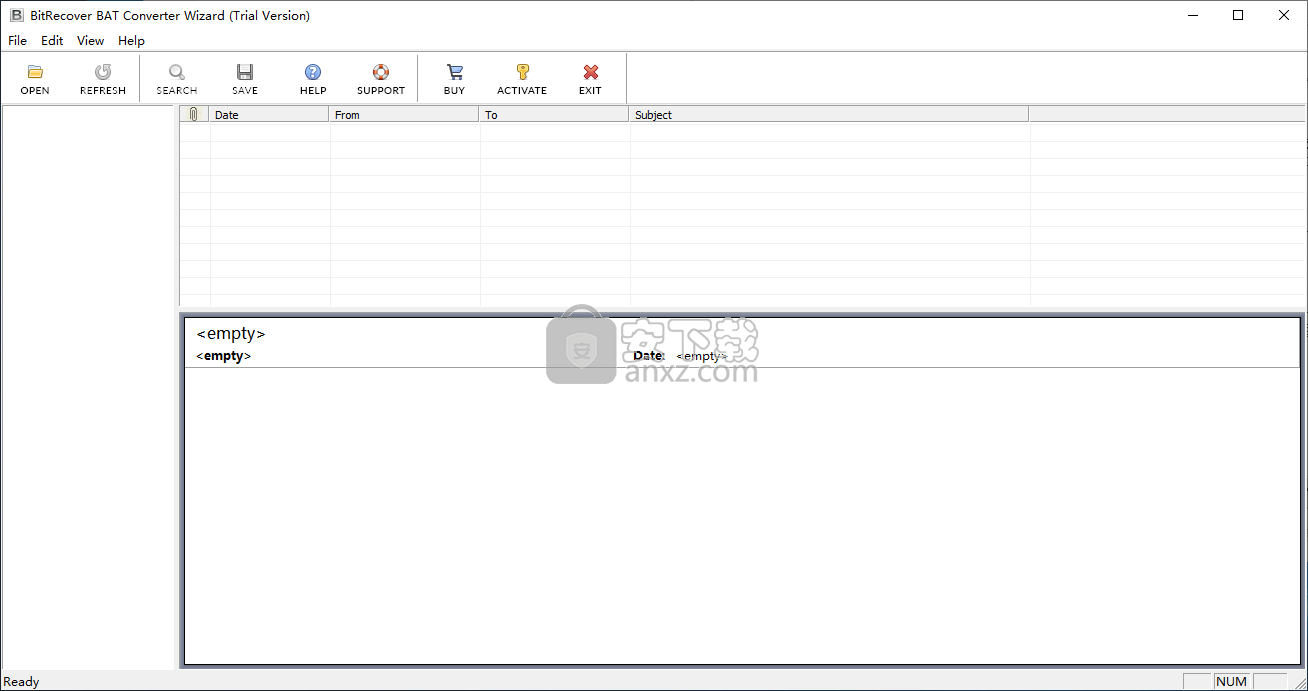Viewport: 1308px width, 691px height.
Task: Sort messages by the From column header
Action: coord(404,115)
